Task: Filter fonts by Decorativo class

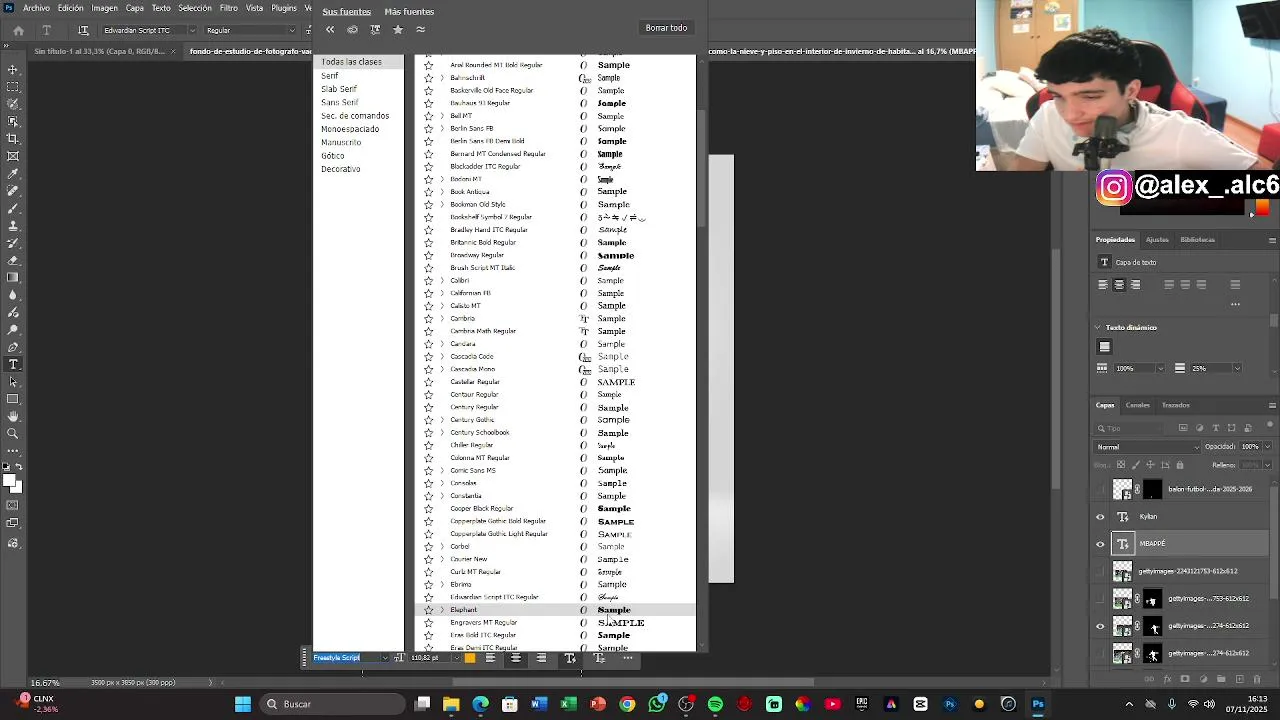Action: click(341, 169)
